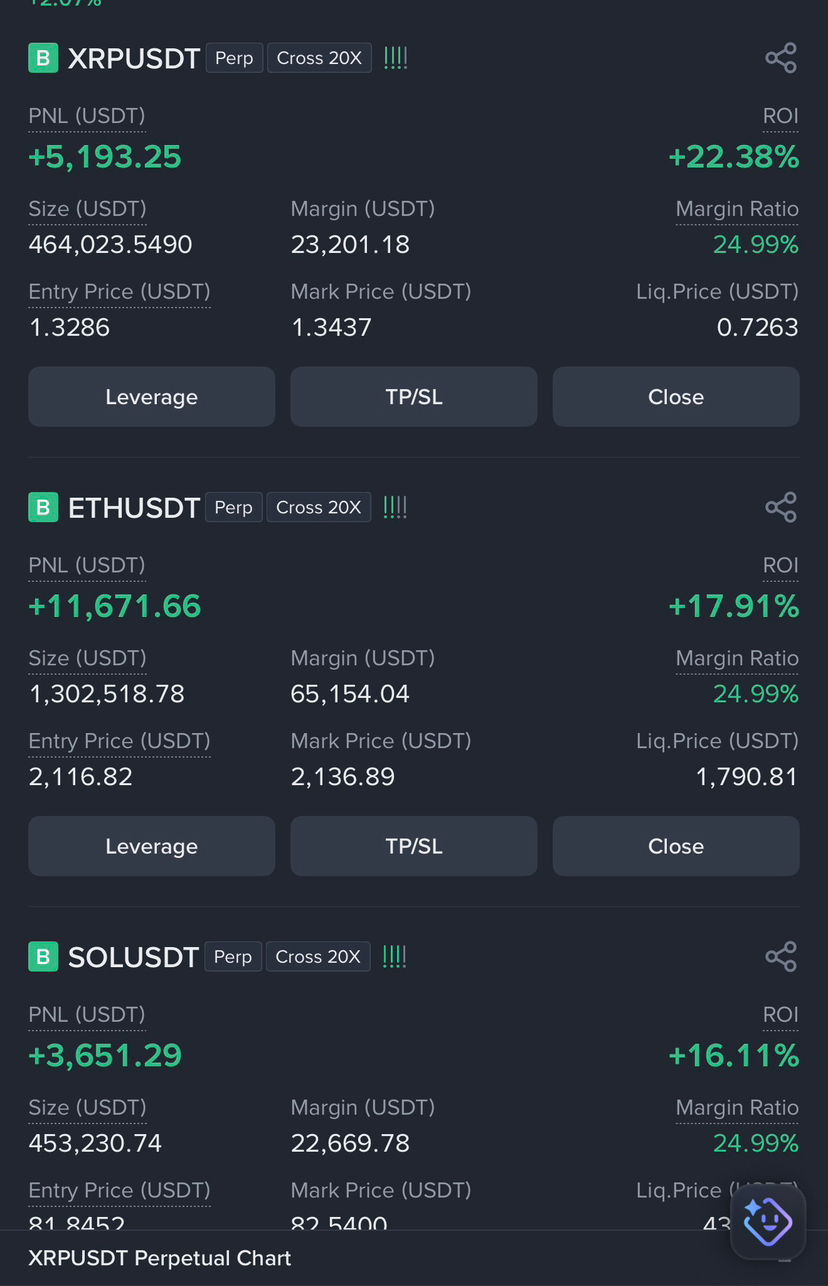Image resolution: width=828 pixels, height=1286 pixels.
Task: Open the floating AI assistant icon
Action: pos(767,1220)
